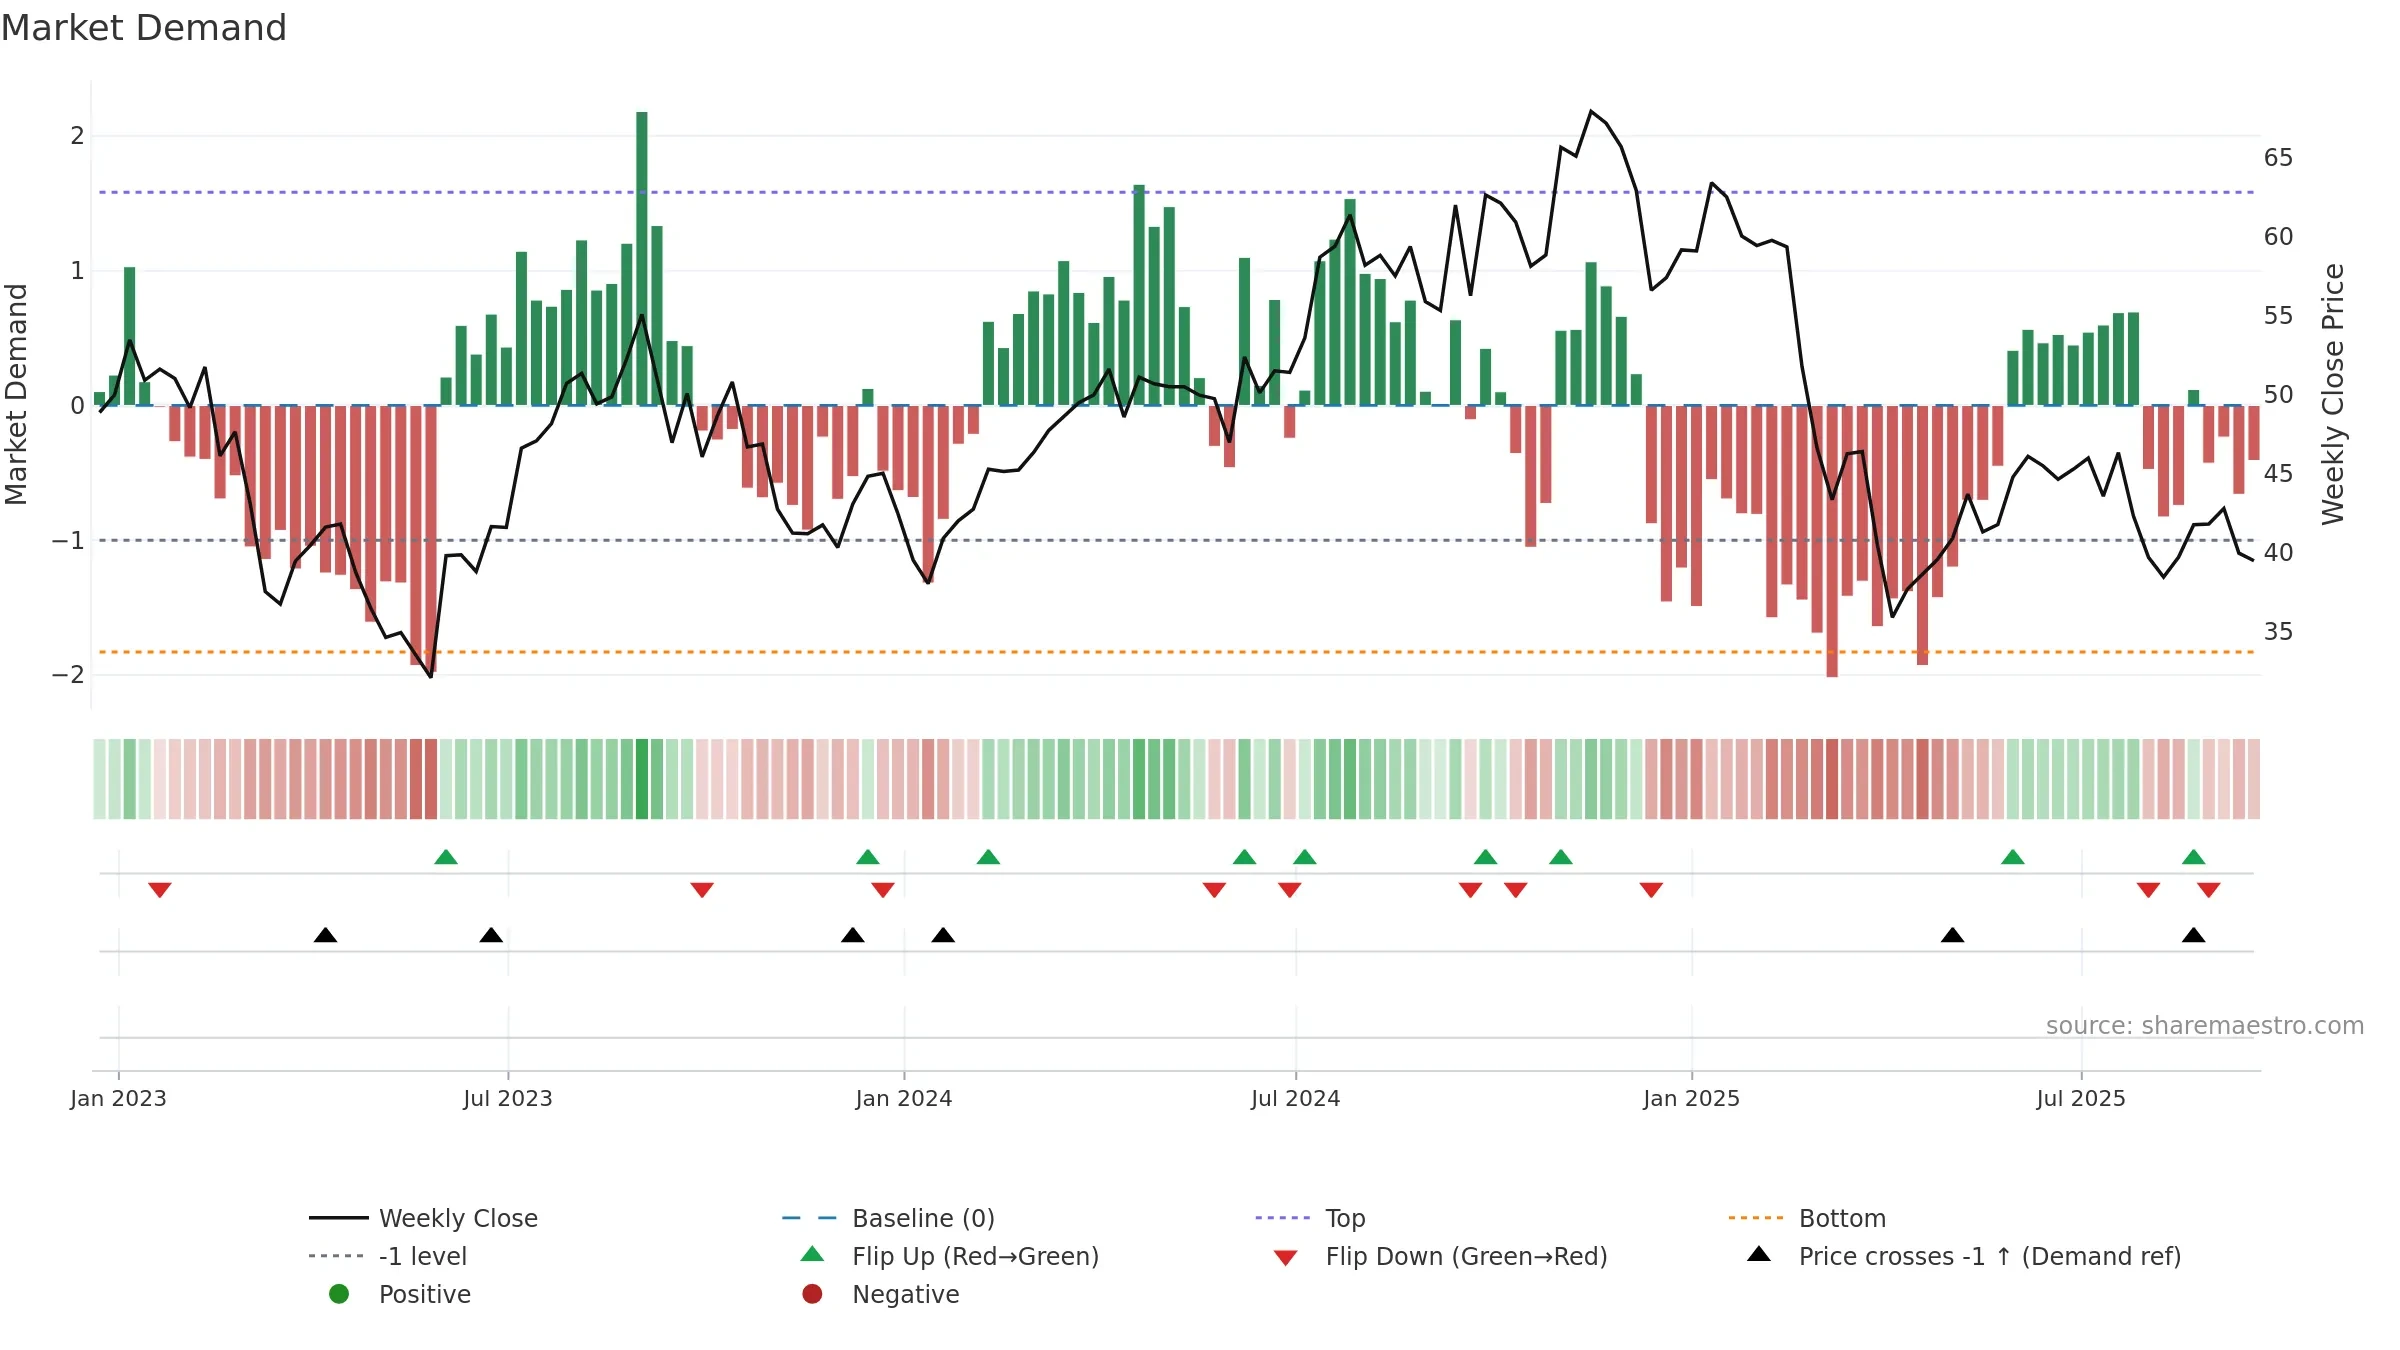This screenshot has width=2400, height=1350.
Task: Select the 'Top' legend label
Action: coord(1345,1219)
